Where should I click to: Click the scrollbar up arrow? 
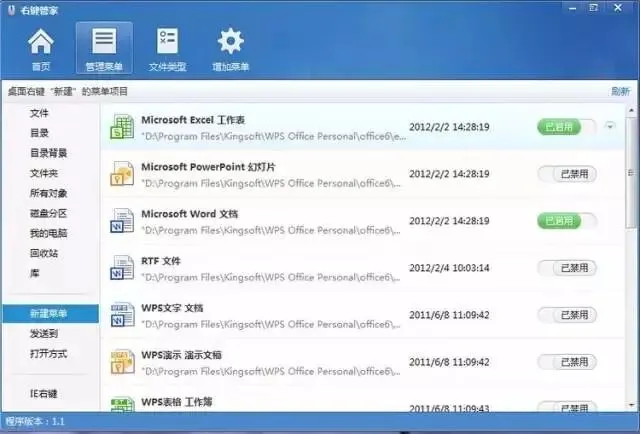pos(631,110)
